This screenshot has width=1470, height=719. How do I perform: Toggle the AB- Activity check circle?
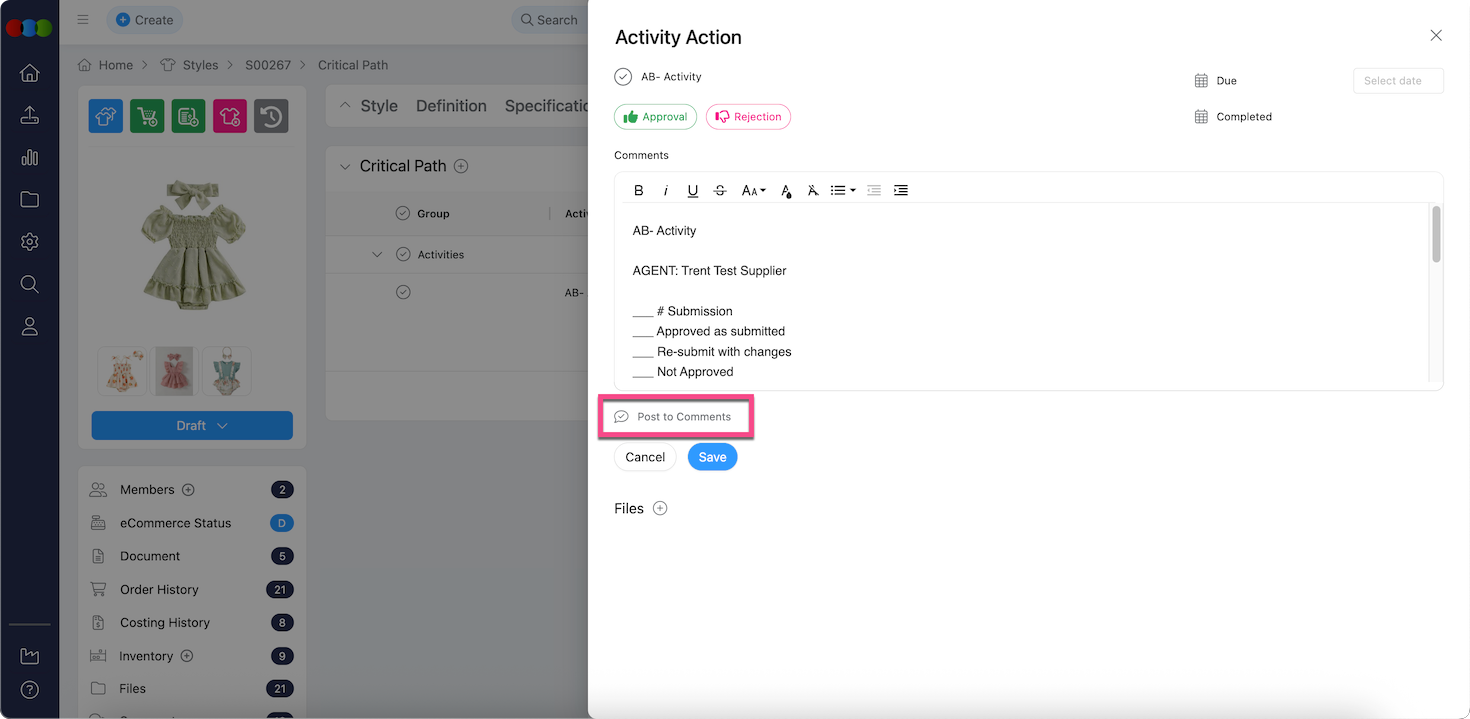coord(623,77)
